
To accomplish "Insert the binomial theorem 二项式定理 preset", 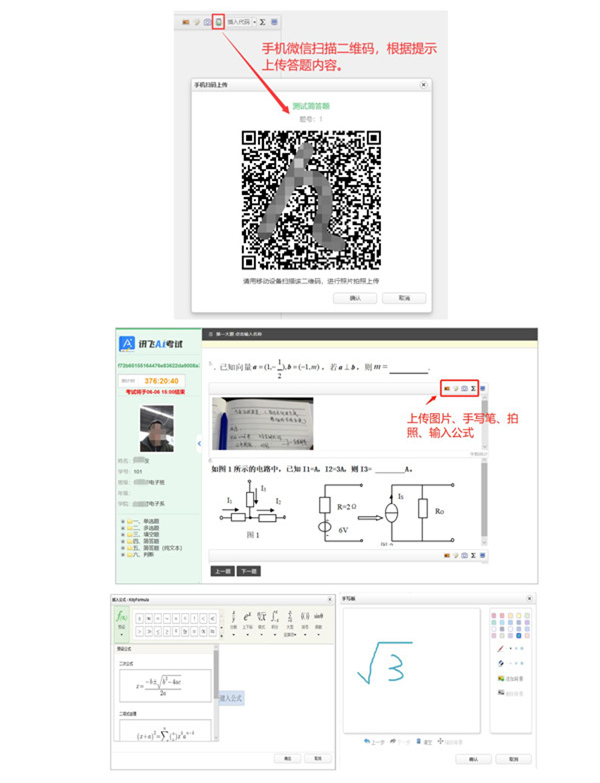I will [x=165, y=730].
